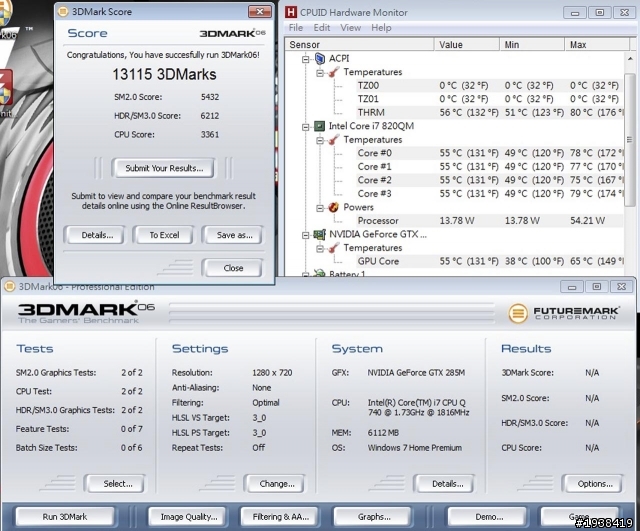Click Resolution value 1280 x 720

(272, 373)
